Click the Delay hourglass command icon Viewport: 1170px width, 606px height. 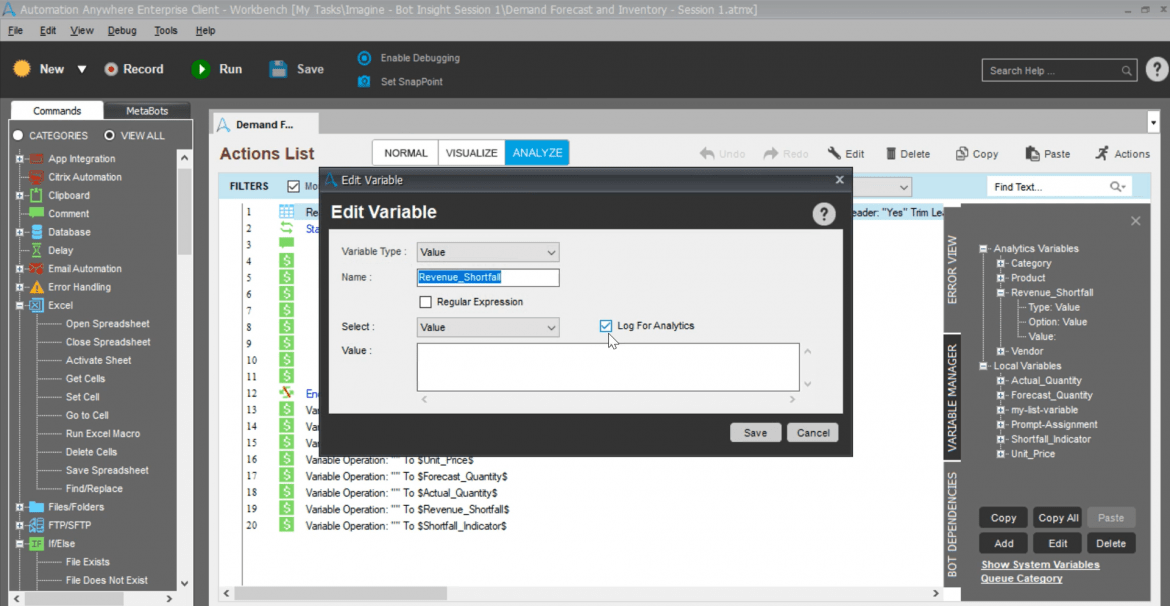tap(37, 250)
